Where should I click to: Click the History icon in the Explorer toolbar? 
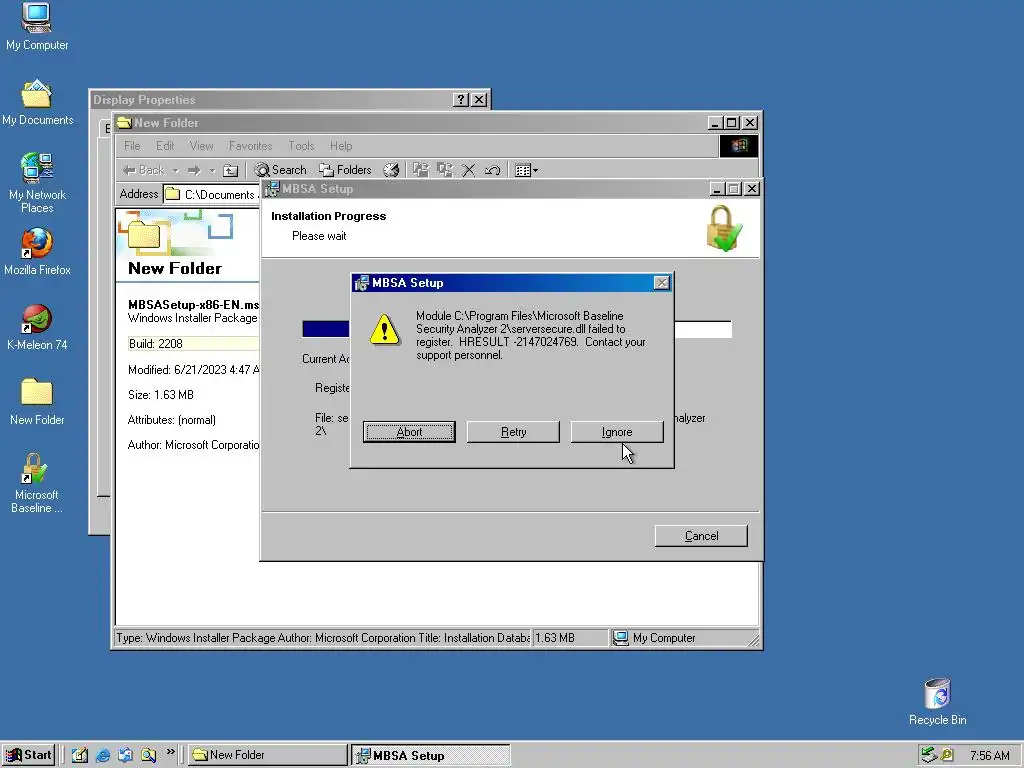pos(391,170)
